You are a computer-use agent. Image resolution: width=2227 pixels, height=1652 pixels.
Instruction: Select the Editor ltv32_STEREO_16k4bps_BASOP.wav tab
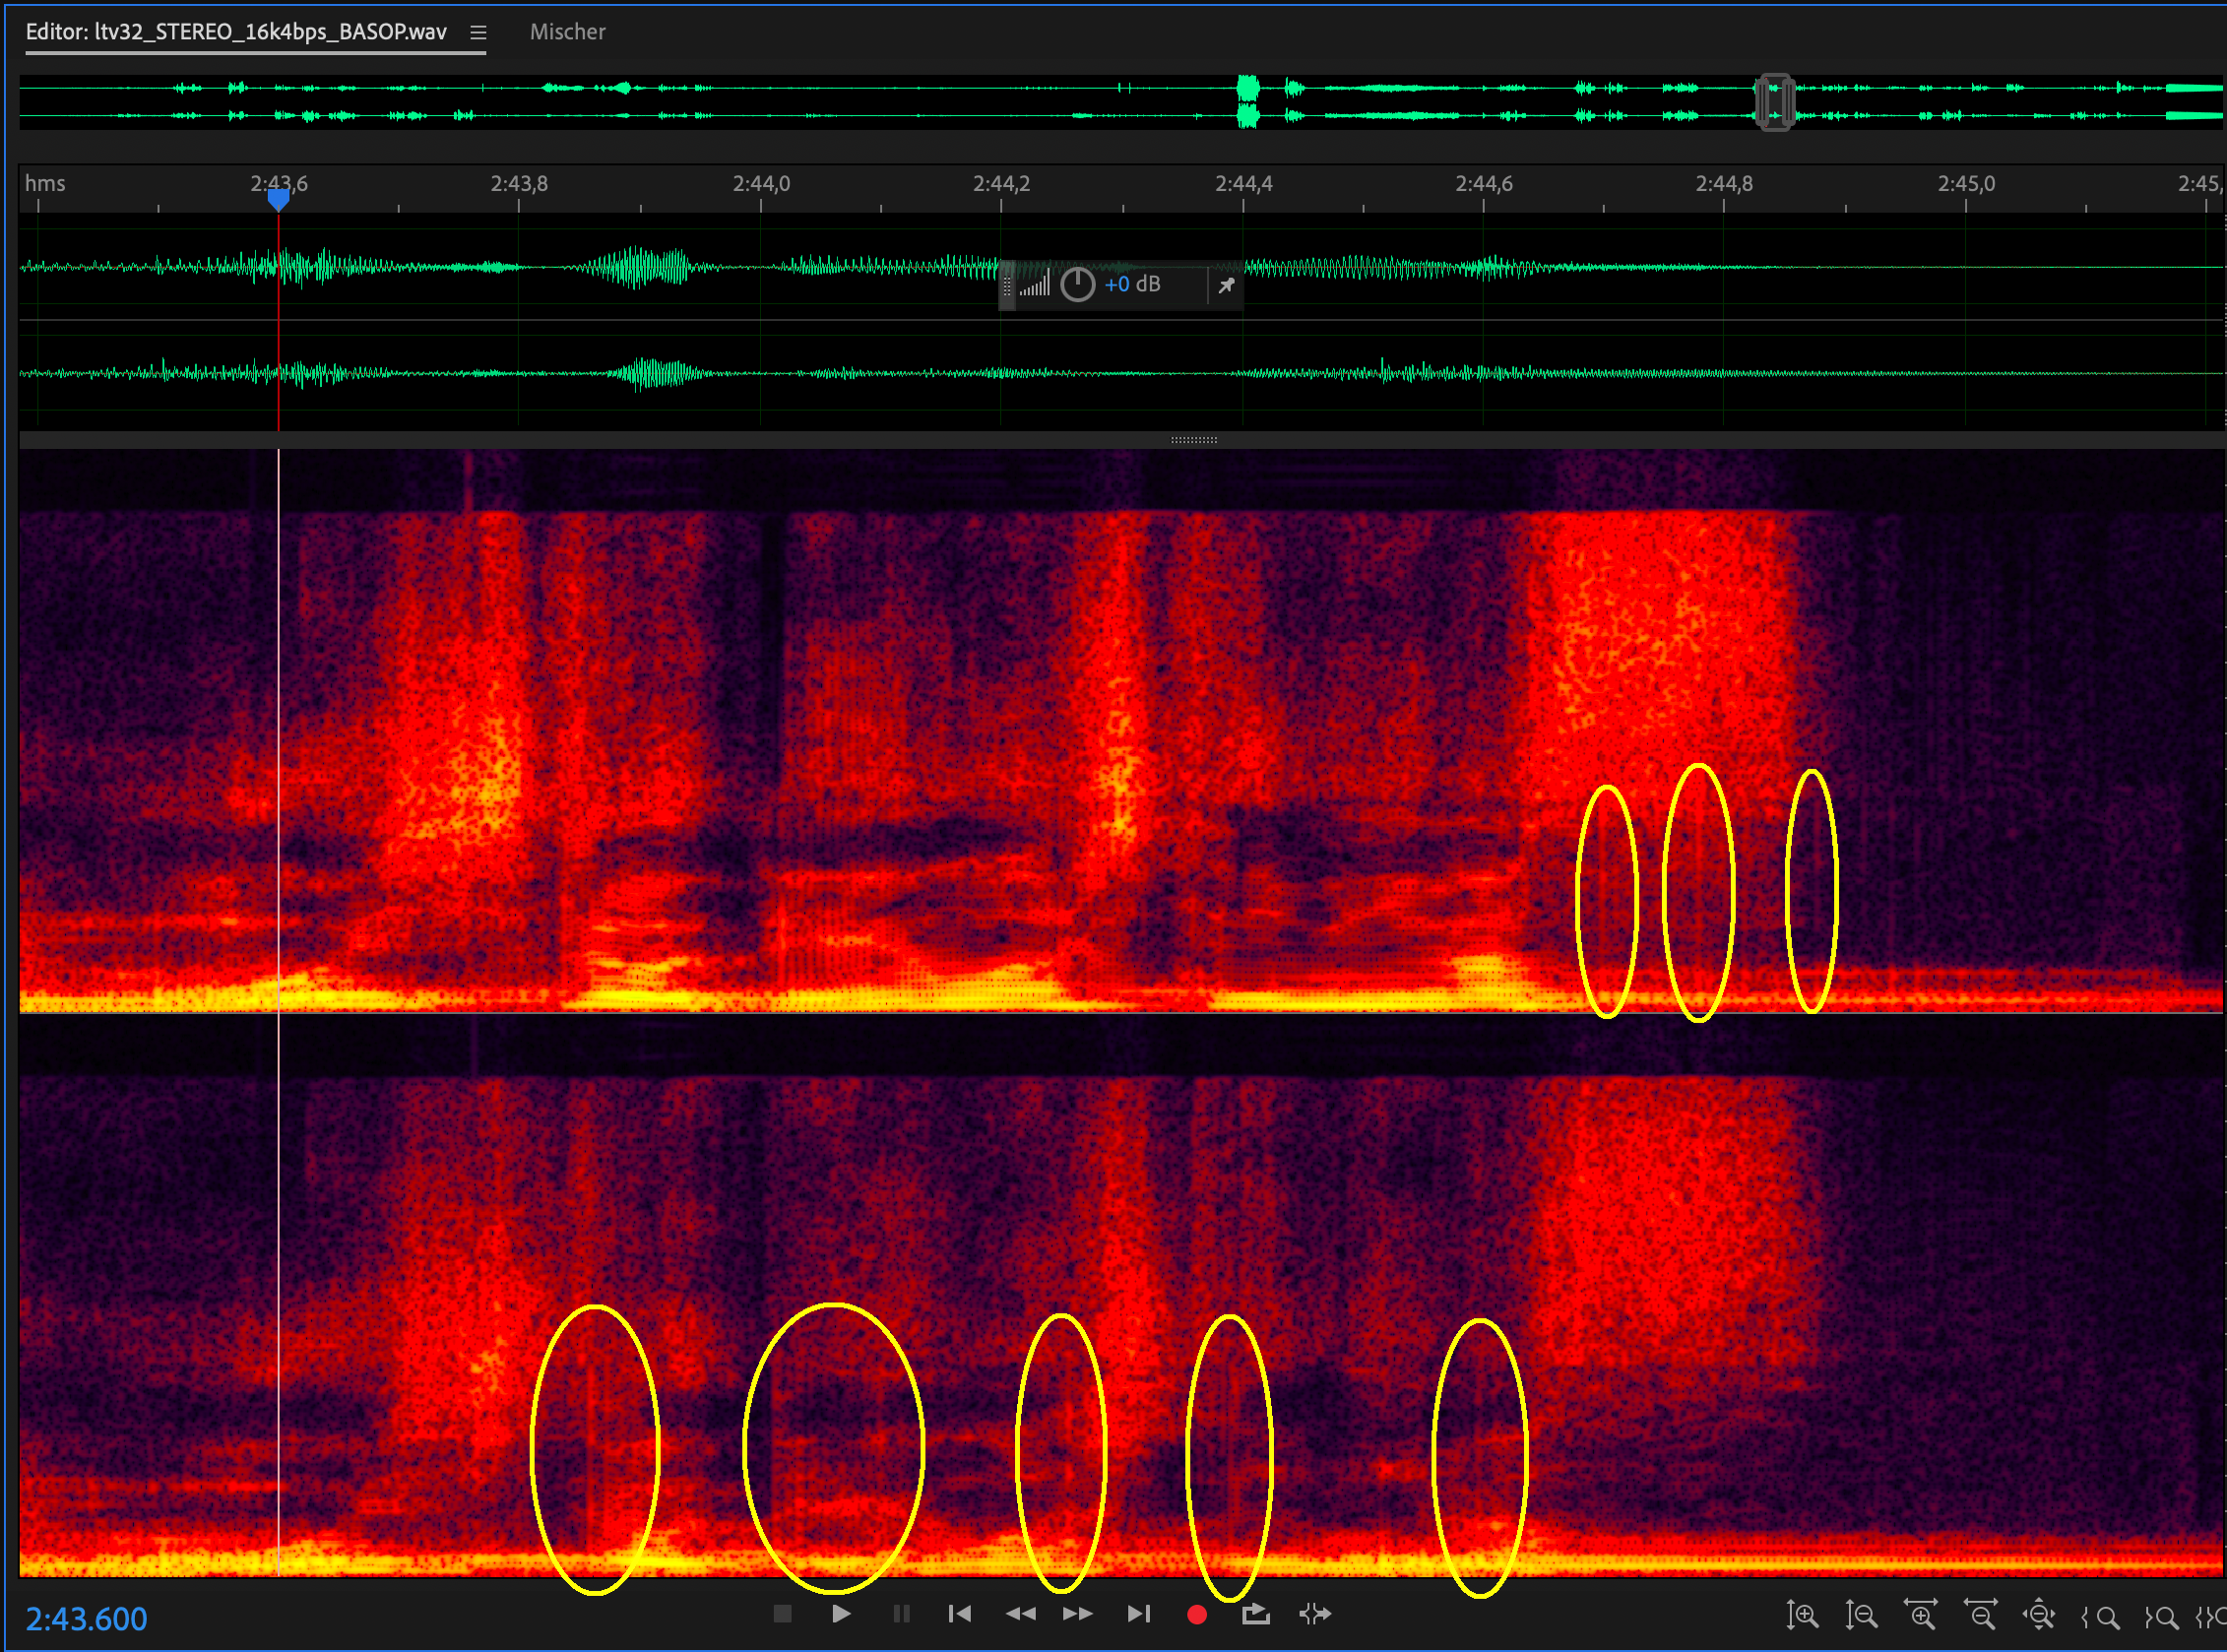236,32
